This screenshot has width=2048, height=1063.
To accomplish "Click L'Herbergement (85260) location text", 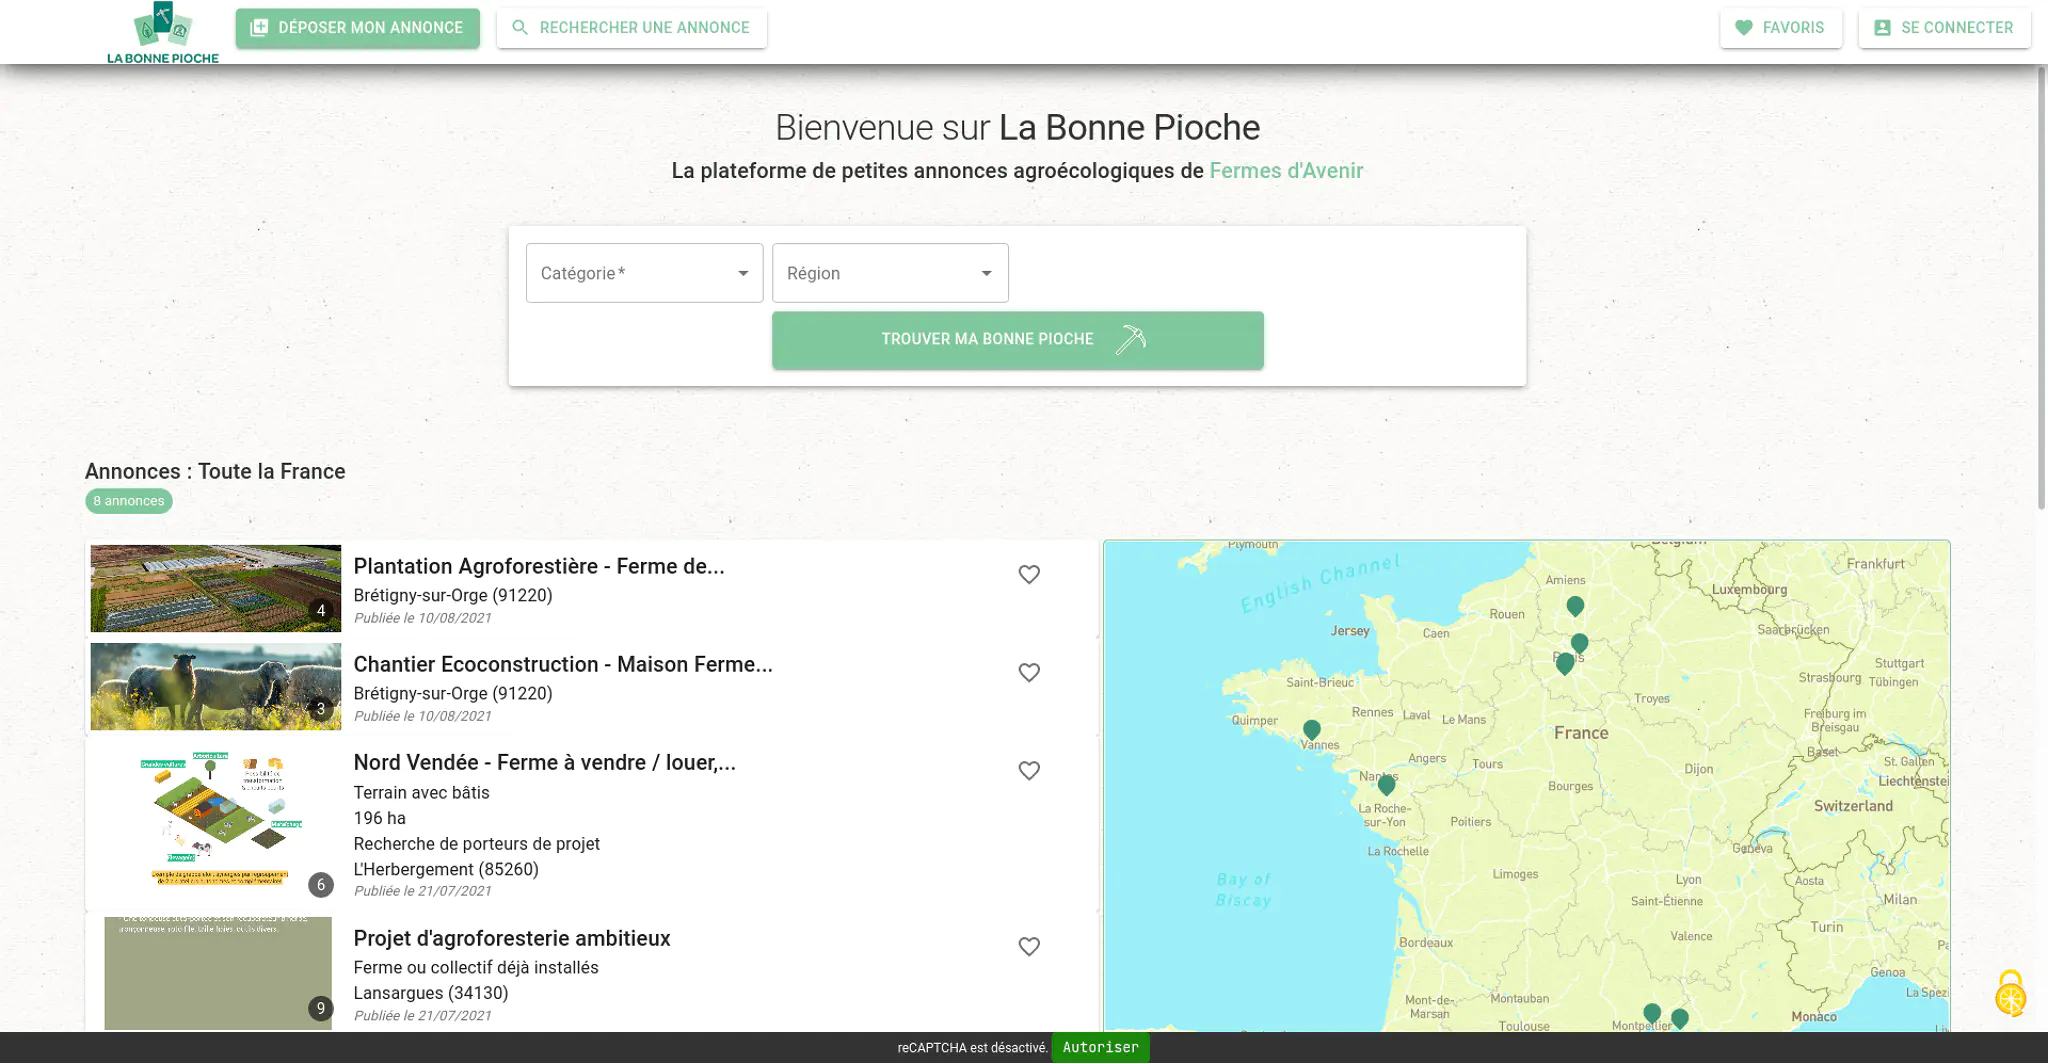I will pos(446,869).
